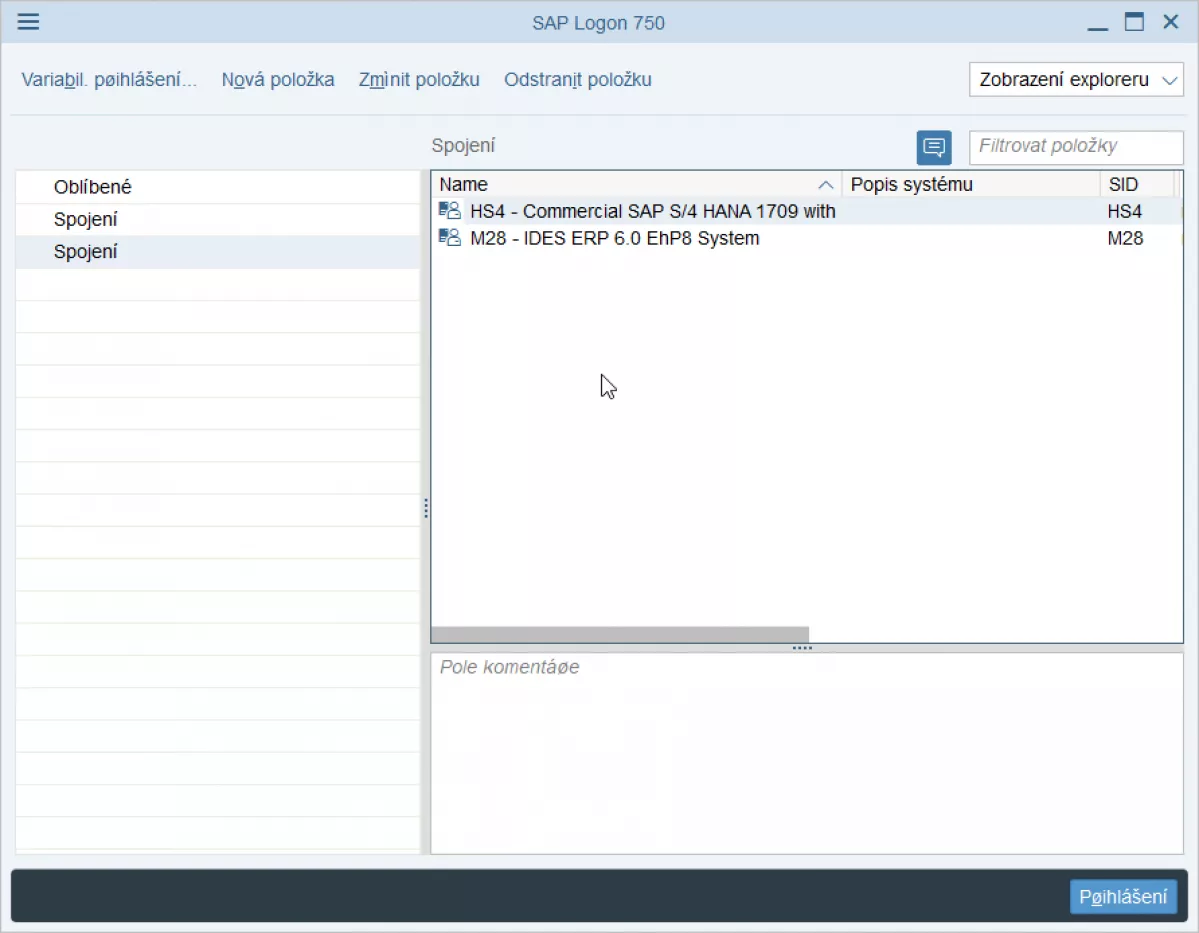Click Nová položka to add entry
The height and width of the screenshot is (933, 1199).
click(278, 80)
